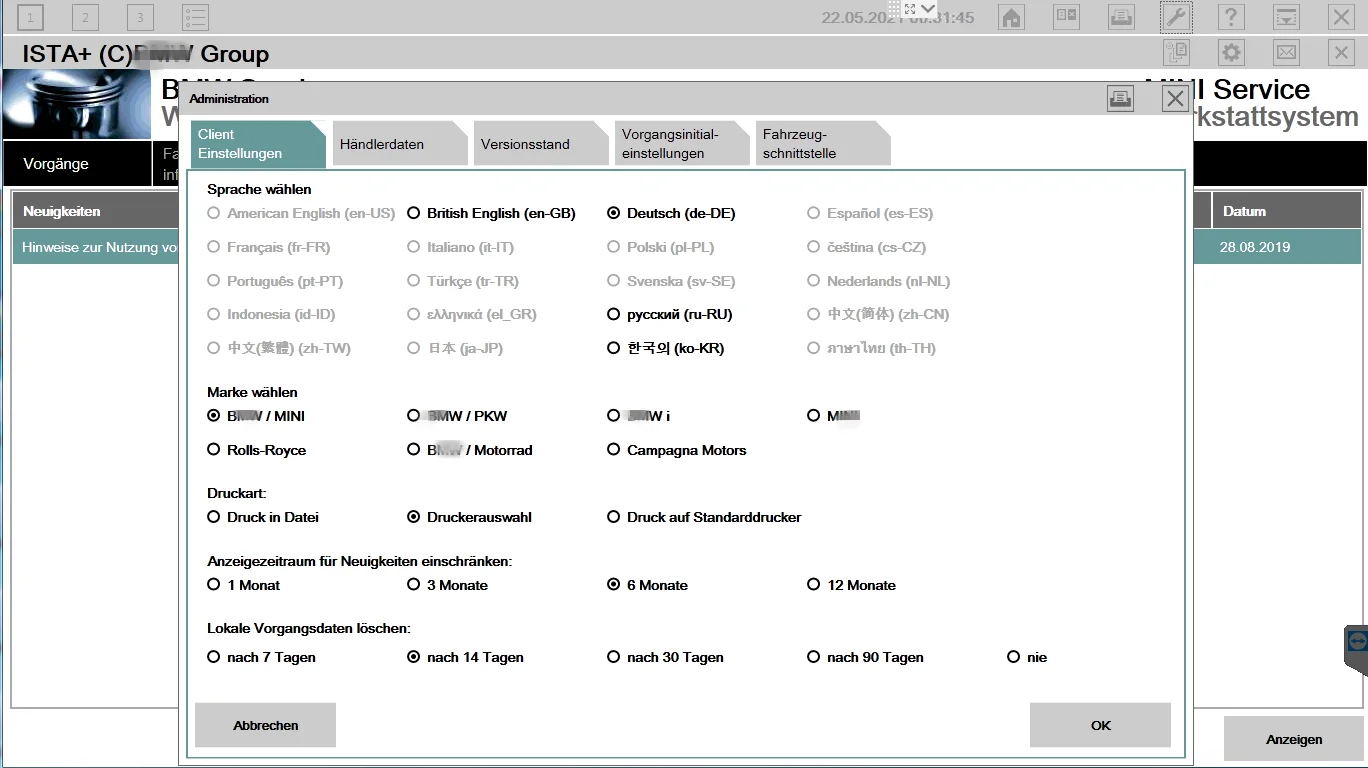Screen dimensions: 1368x768
Task: Choose the Campagna Motors brand option
Action: coord(677,450)
